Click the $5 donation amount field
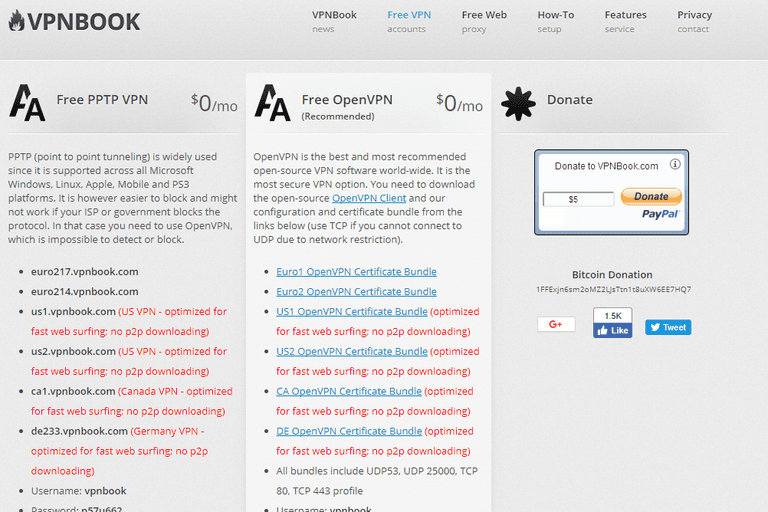 (x=578, y=199)
